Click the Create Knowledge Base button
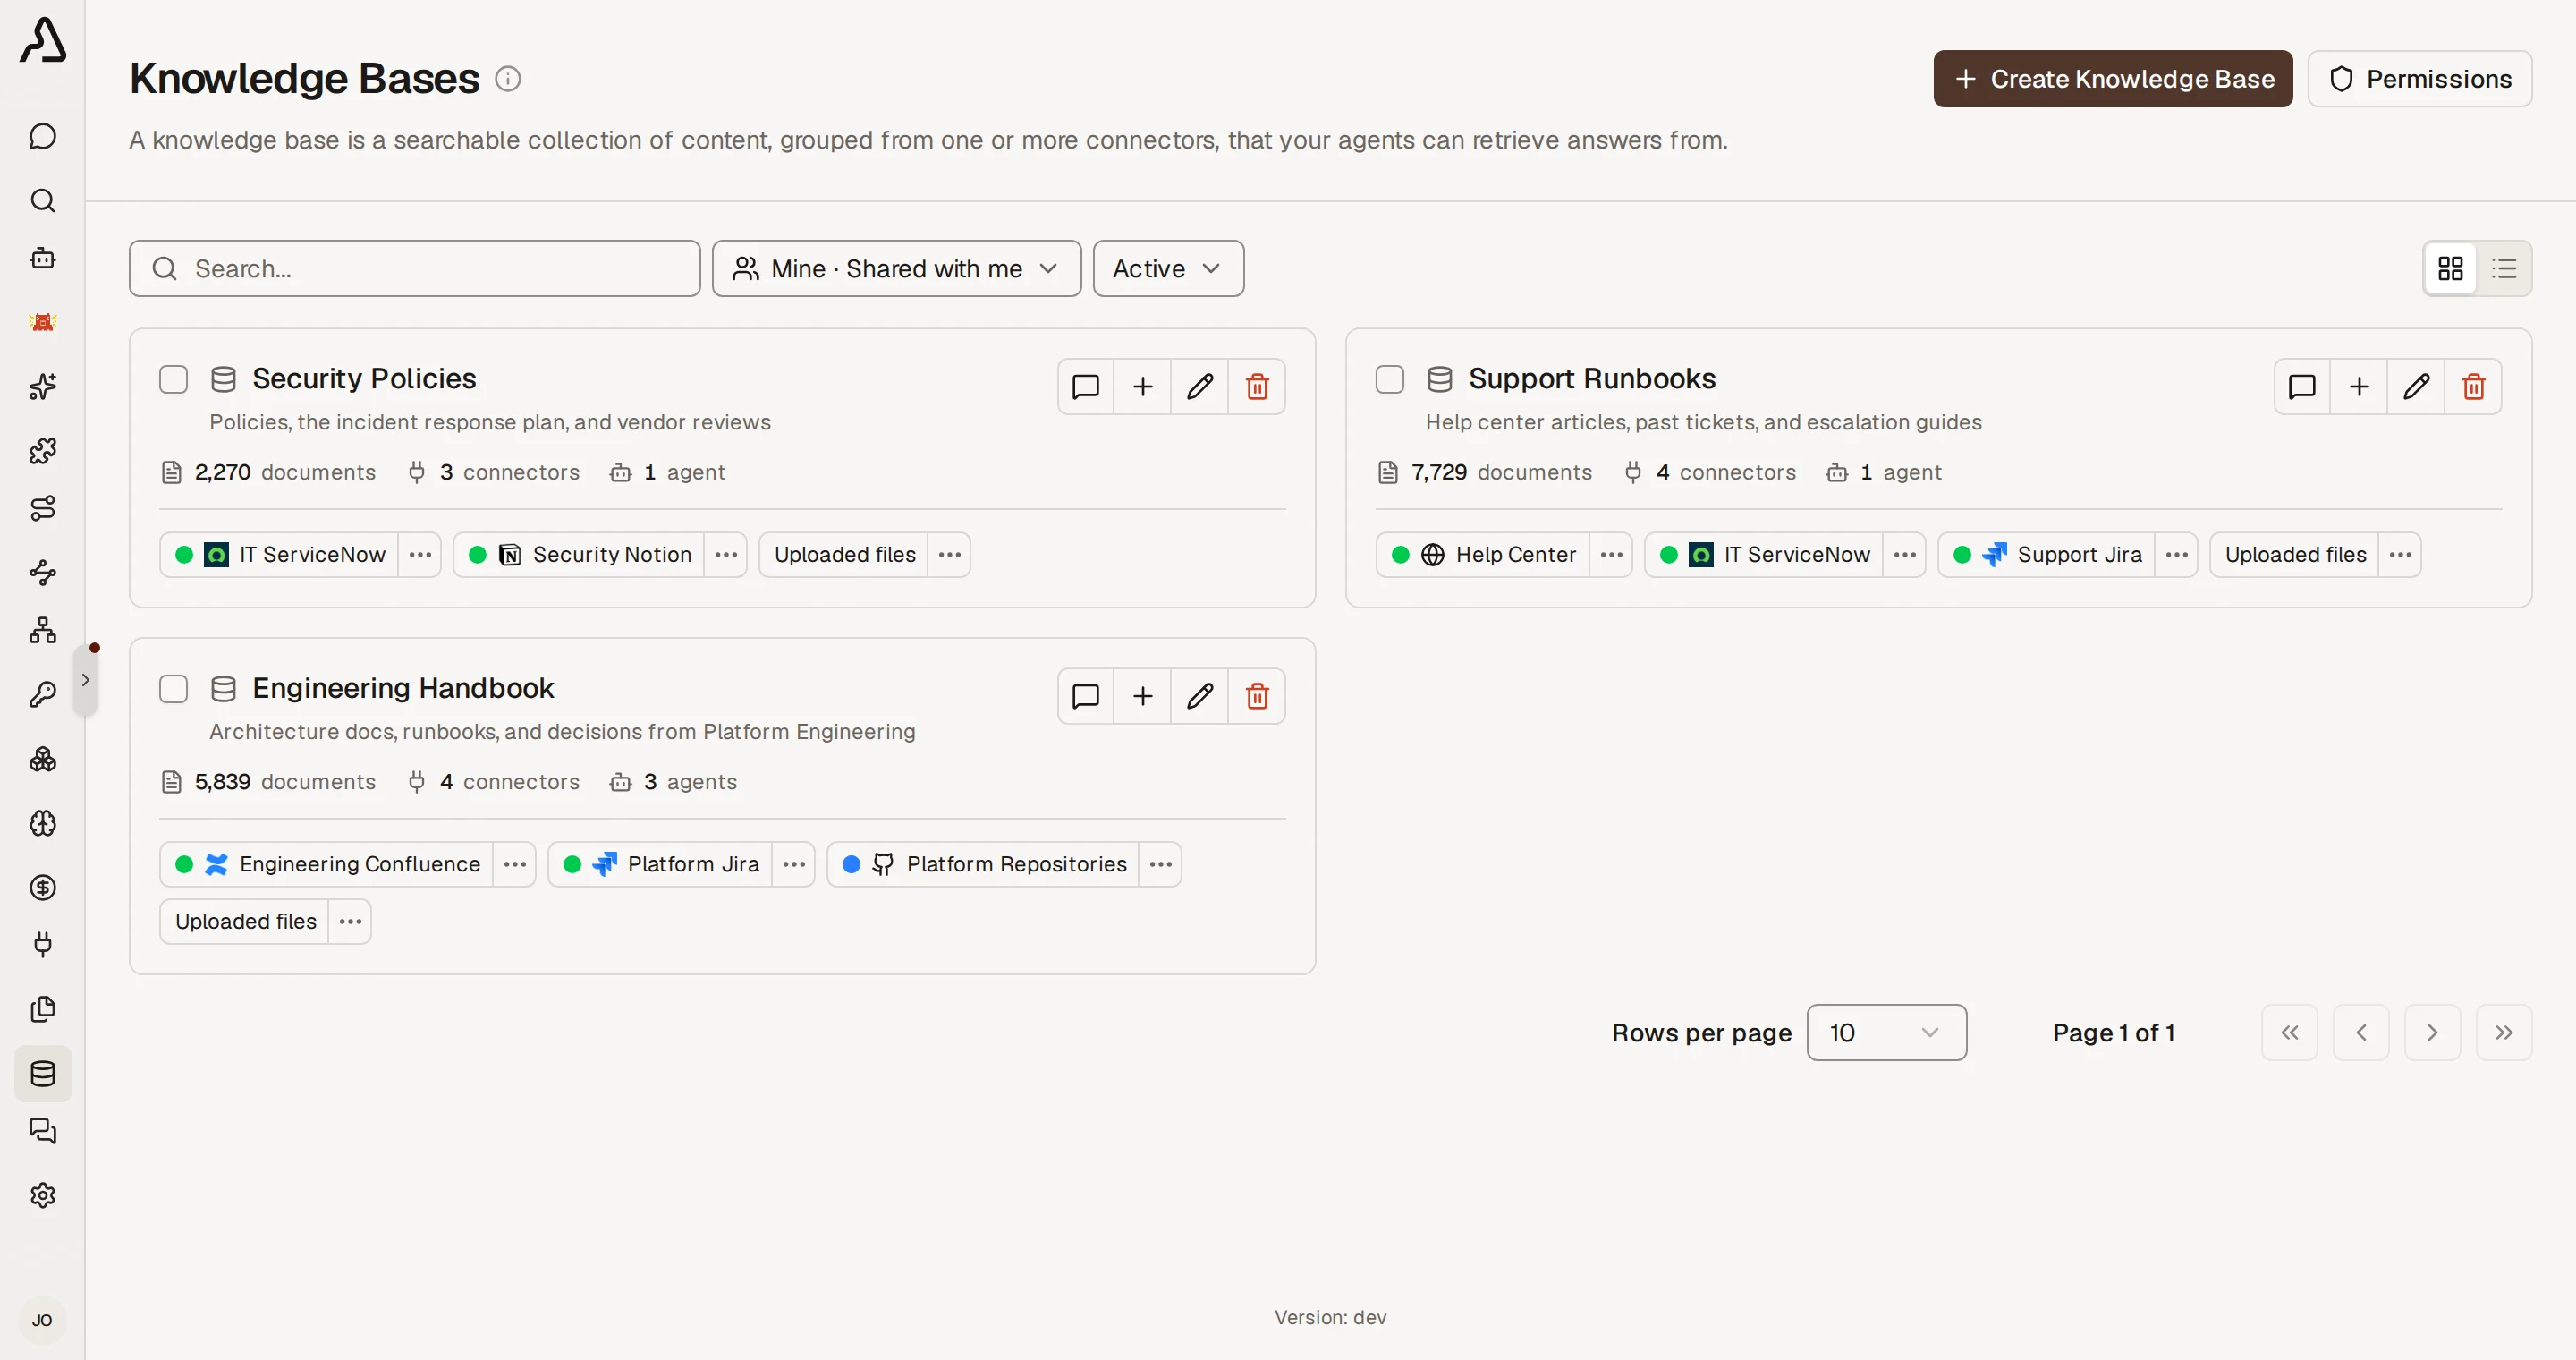 [x=2113, y=79]
